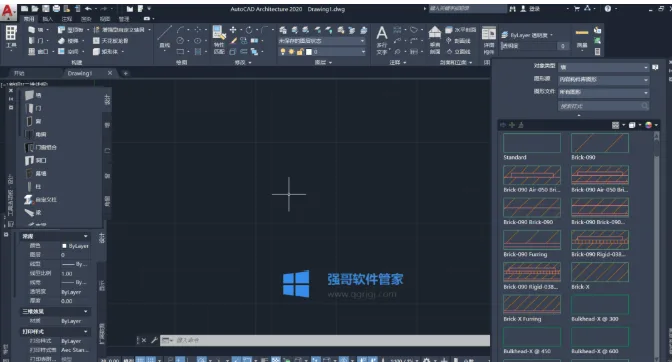The image size is (672, 362).
Task: Click the color wheel icon in style browser toolbar
Action: point(649,125)
